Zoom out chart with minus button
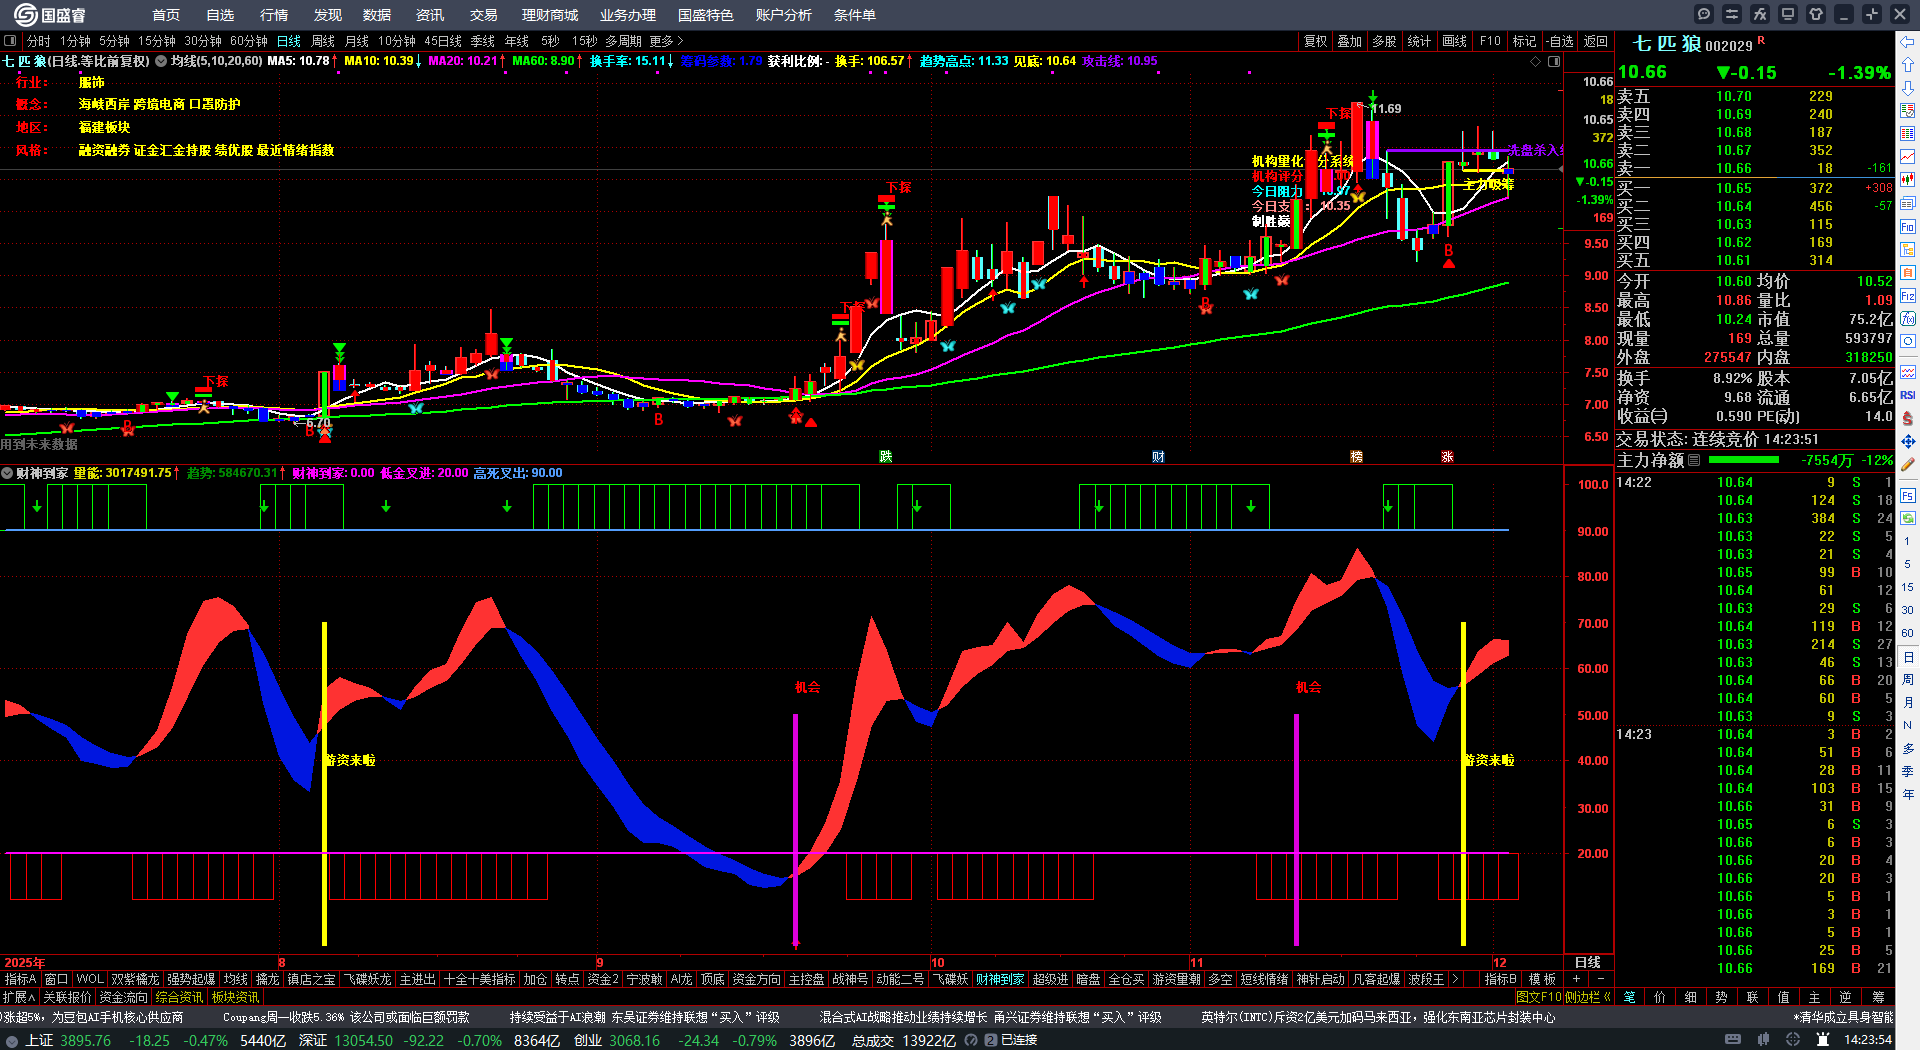 click(x=1600, y=979)
